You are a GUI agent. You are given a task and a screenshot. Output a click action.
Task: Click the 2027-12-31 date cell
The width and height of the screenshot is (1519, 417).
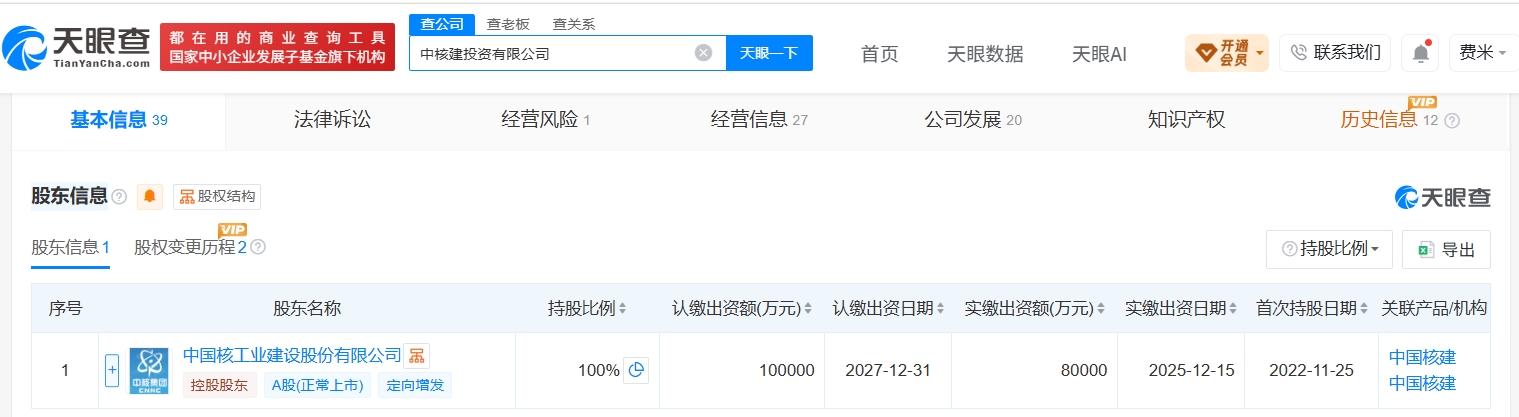[886, 370]
